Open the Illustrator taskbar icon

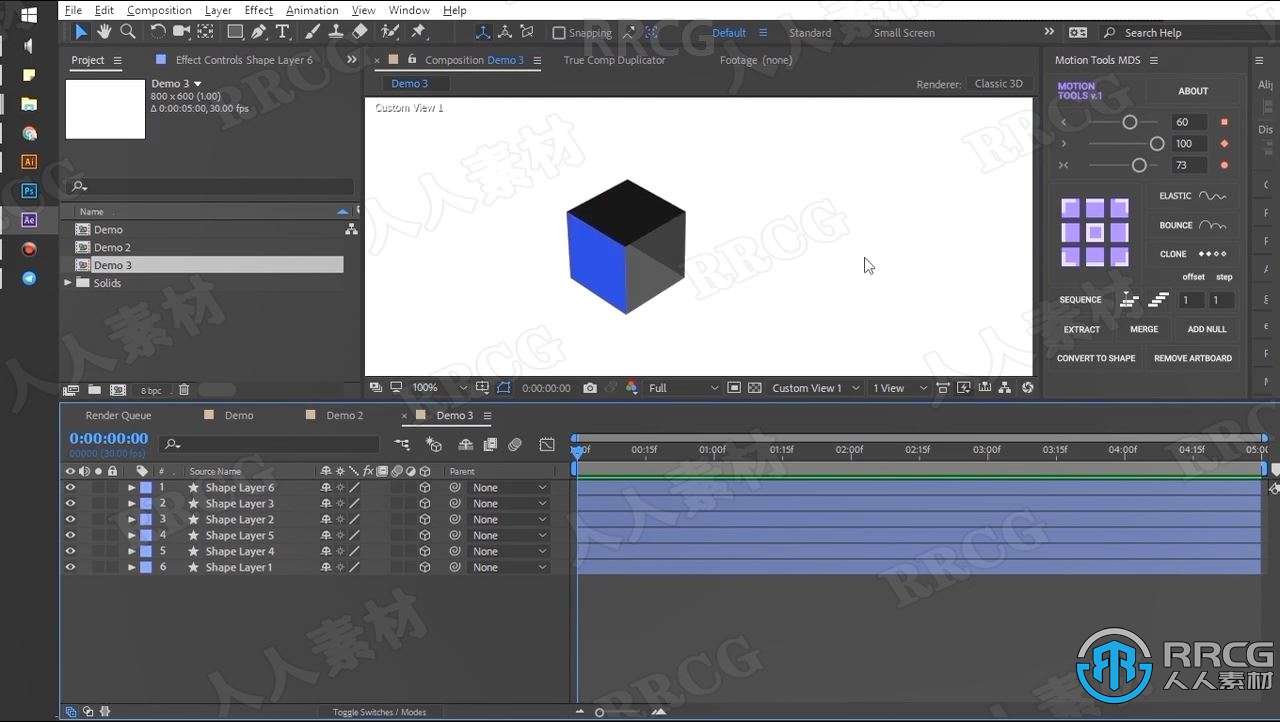pos(29,161)
